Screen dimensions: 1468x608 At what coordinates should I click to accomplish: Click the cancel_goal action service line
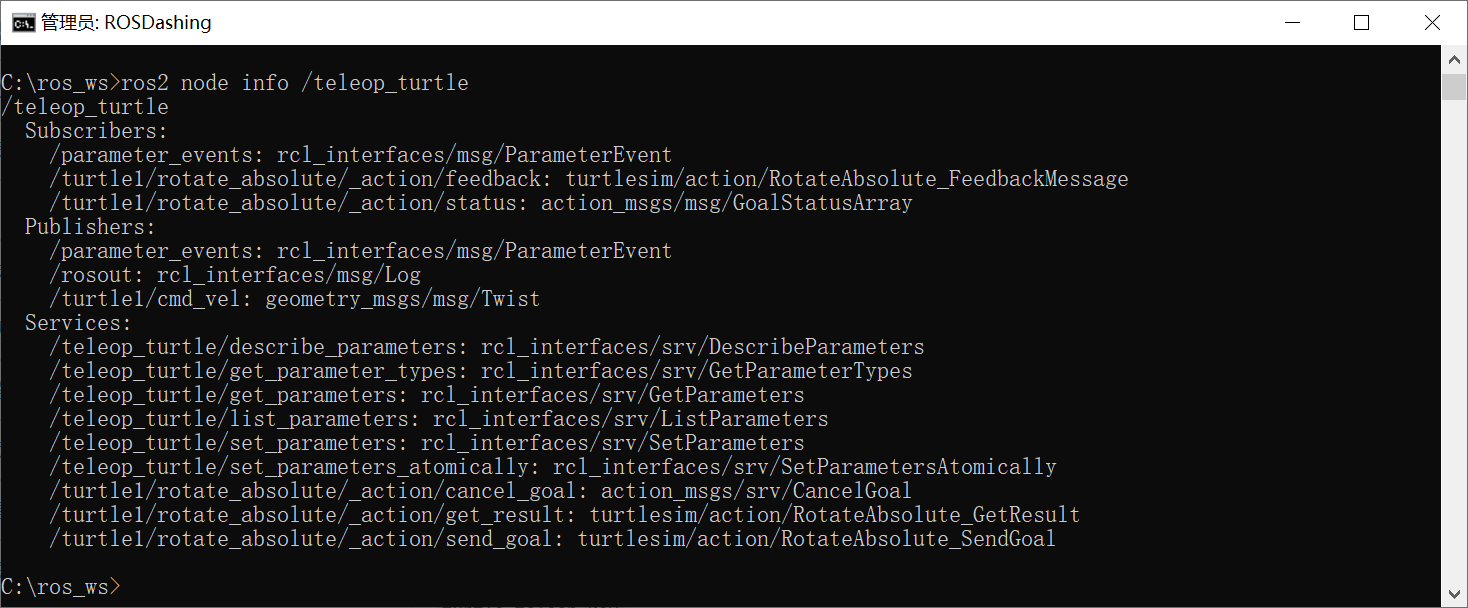[x=481, y=491]
